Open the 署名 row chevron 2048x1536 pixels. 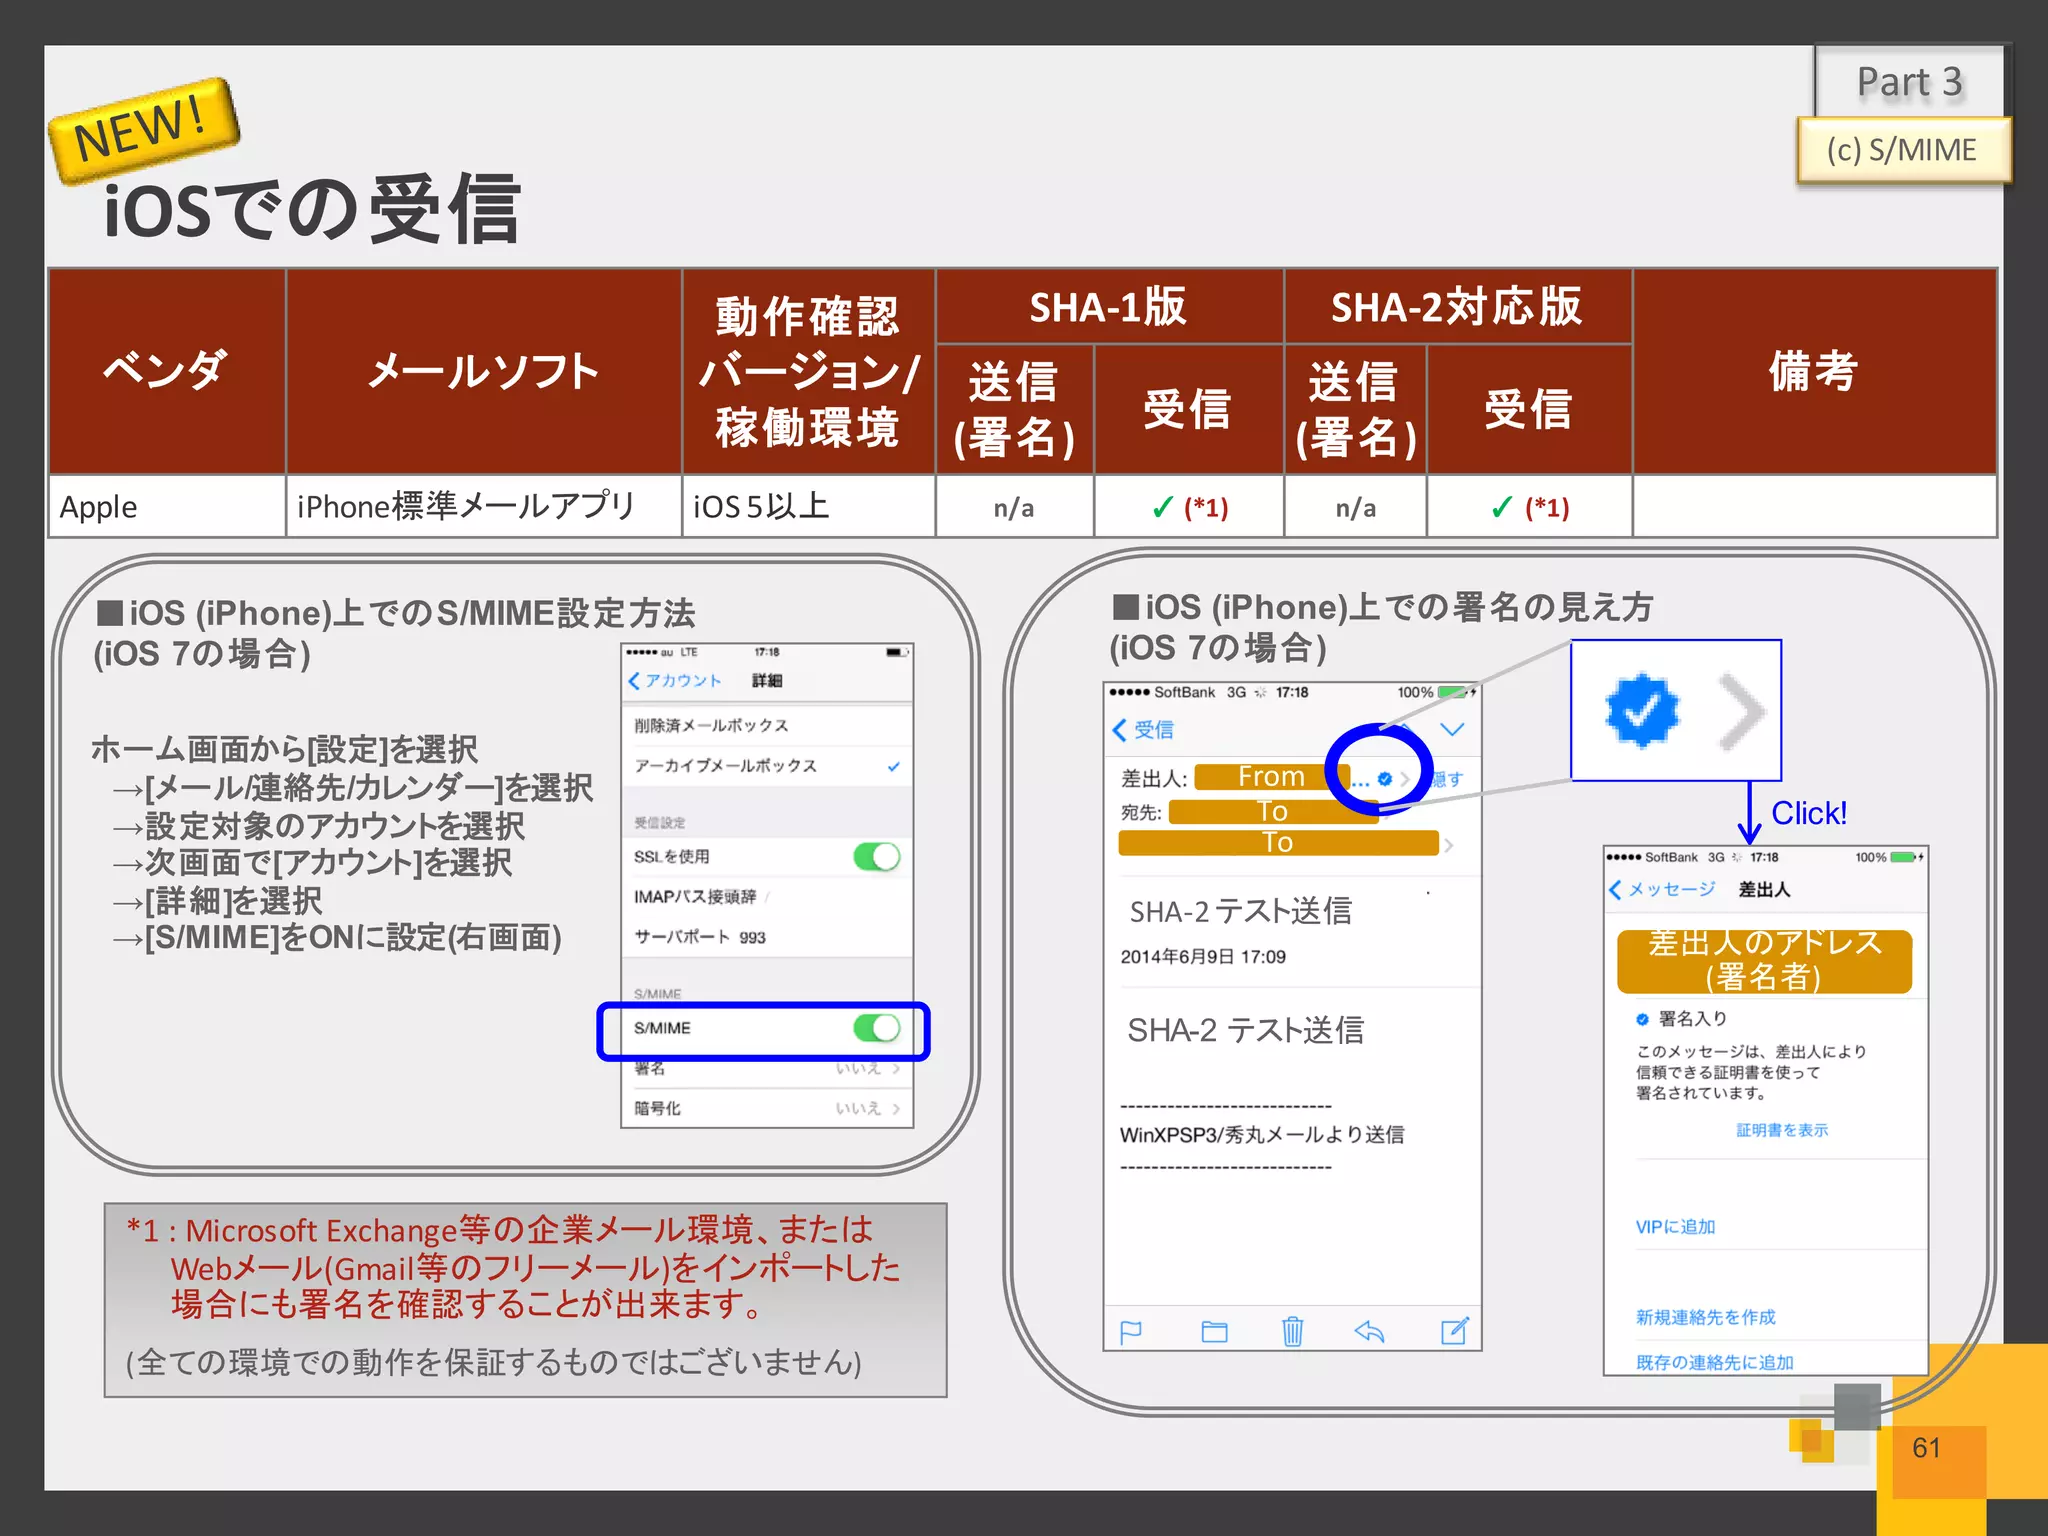click(896, 1069)
